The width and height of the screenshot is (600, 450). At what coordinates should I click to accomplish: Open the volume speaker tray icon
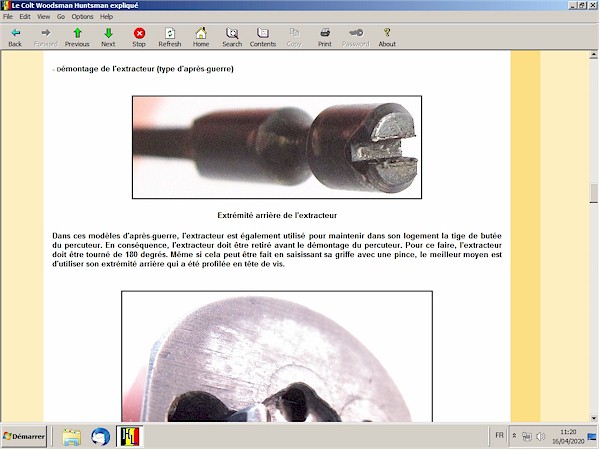[x=541, y=436]
